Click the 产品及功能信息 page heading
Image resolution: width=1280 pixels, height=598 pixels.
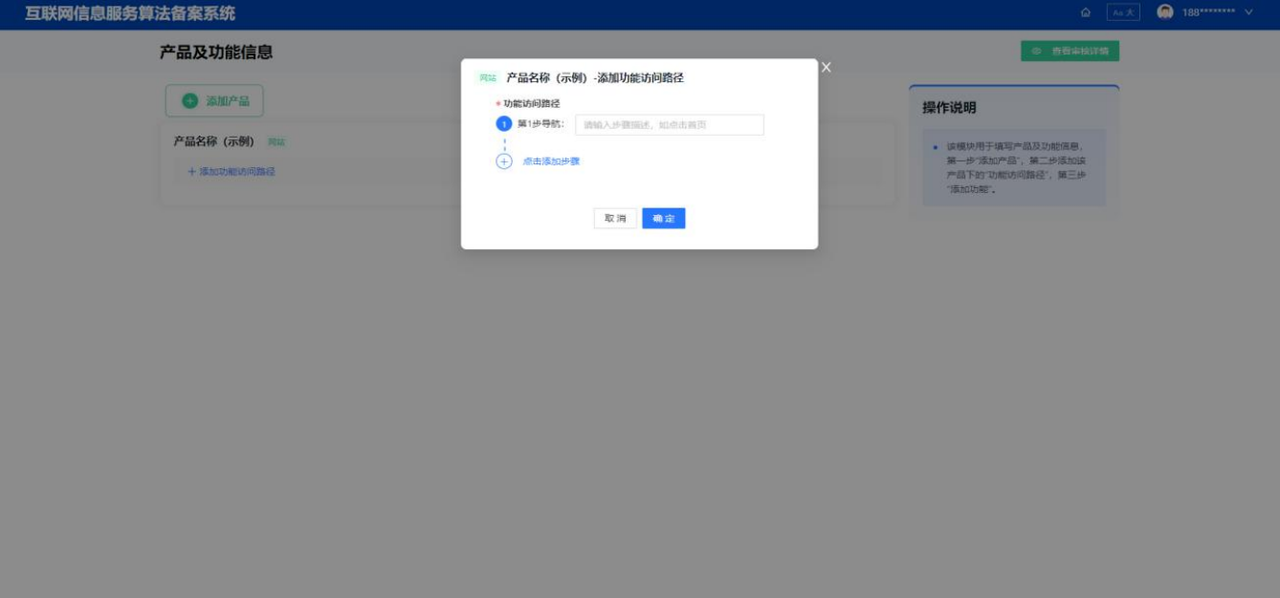[216, 52]
